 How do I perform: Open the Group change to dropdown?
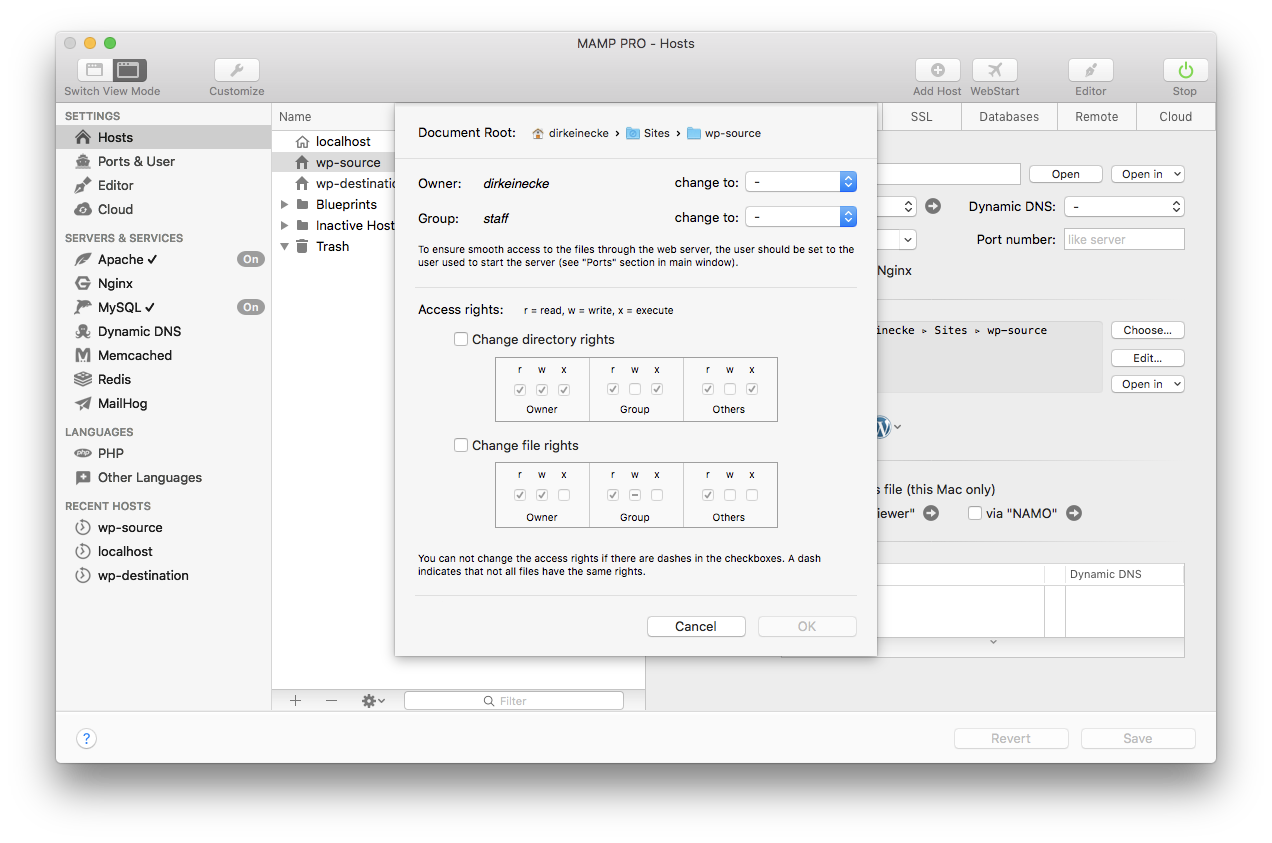click(x=801, y=217)
